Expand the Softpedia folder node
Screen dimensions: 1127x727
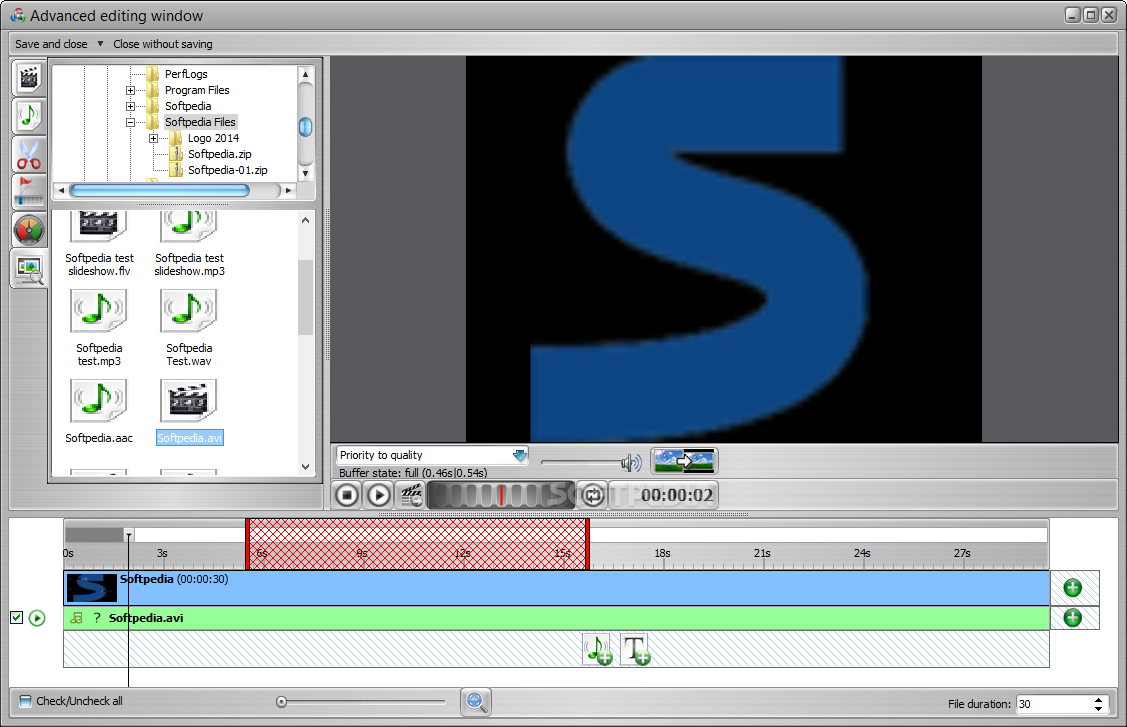coord(130,106)
